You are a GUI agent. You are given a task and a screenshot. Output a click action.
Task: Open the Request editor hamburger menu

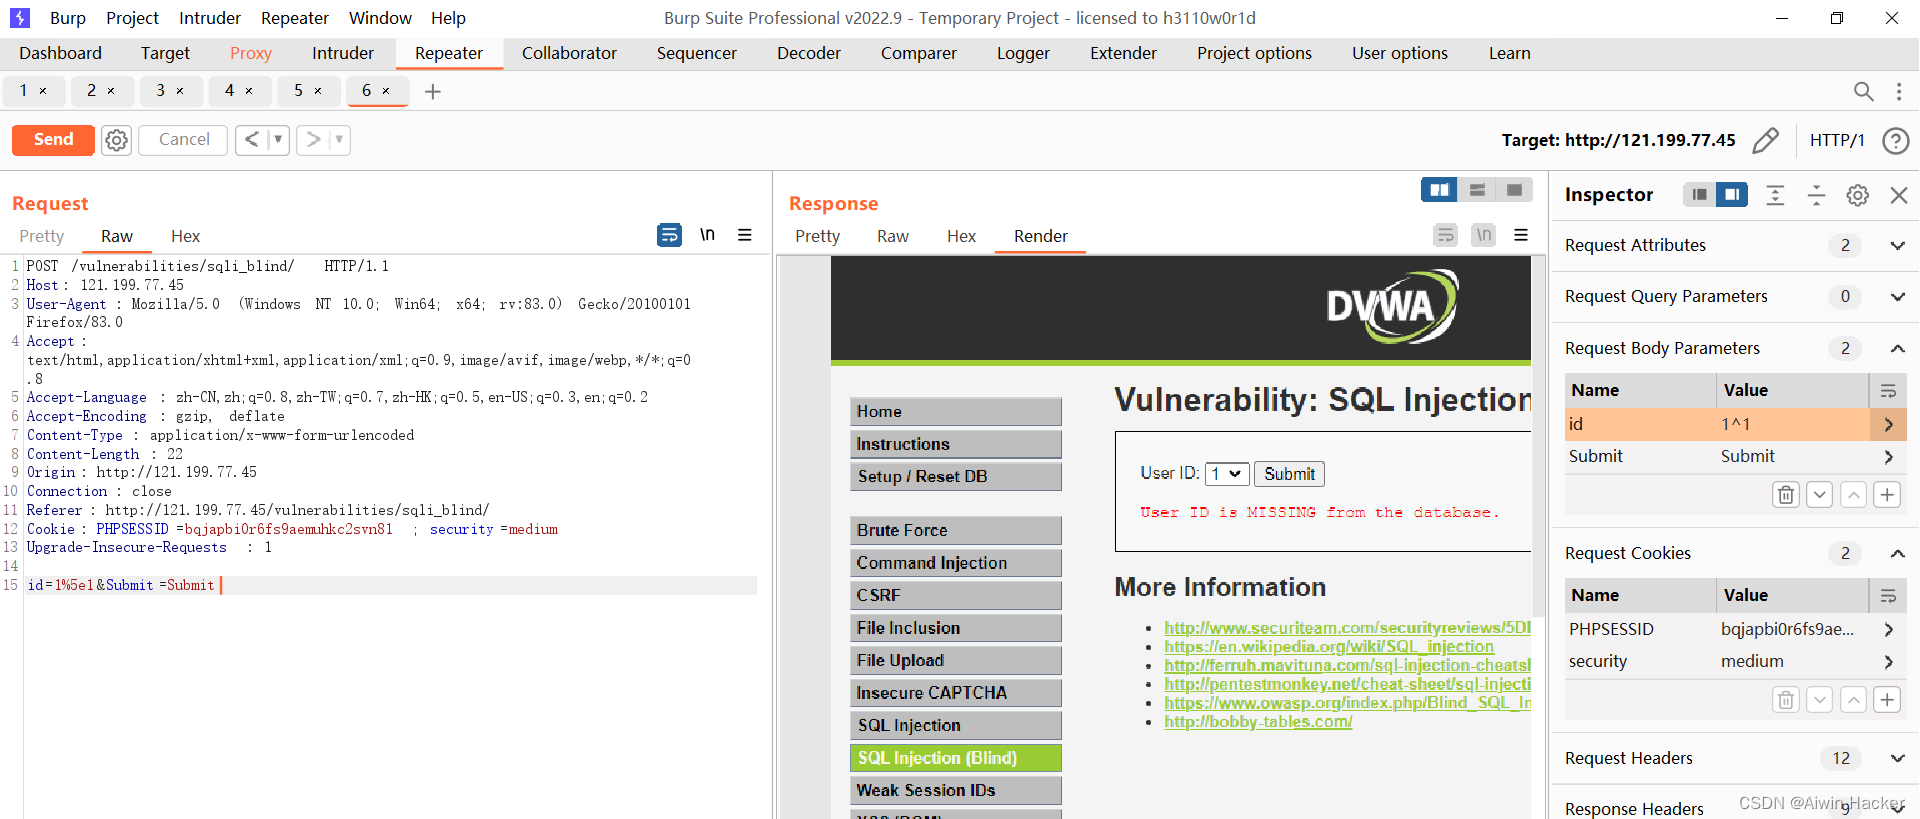point(745,235)
